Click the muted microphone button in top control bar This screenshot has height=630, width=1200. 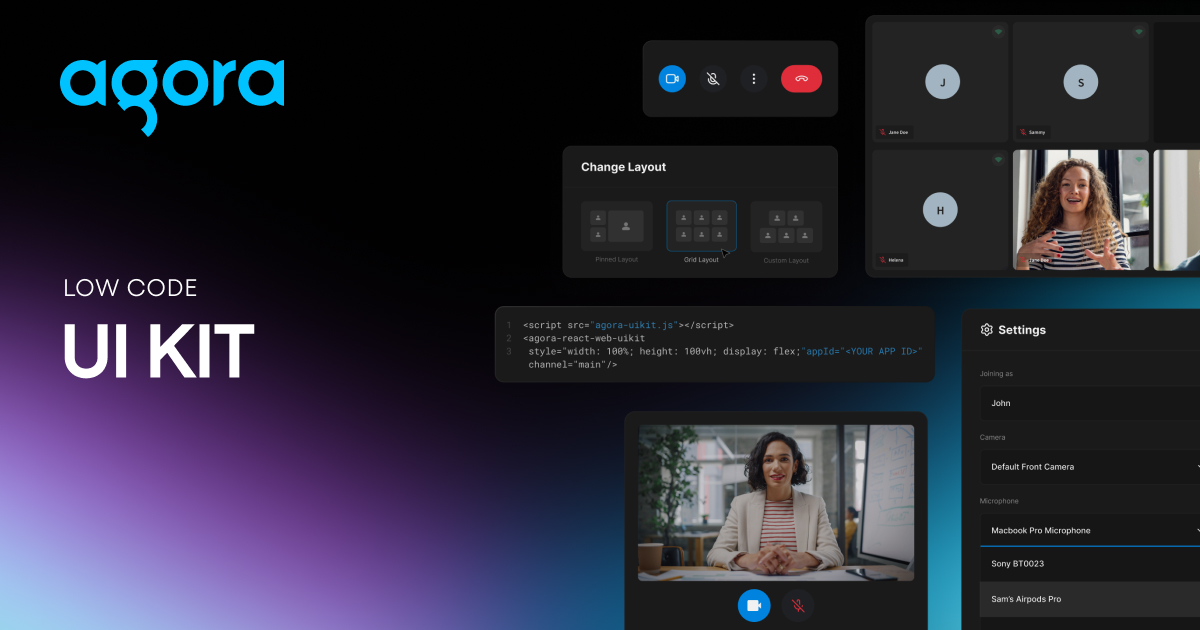tap(712, 79)
